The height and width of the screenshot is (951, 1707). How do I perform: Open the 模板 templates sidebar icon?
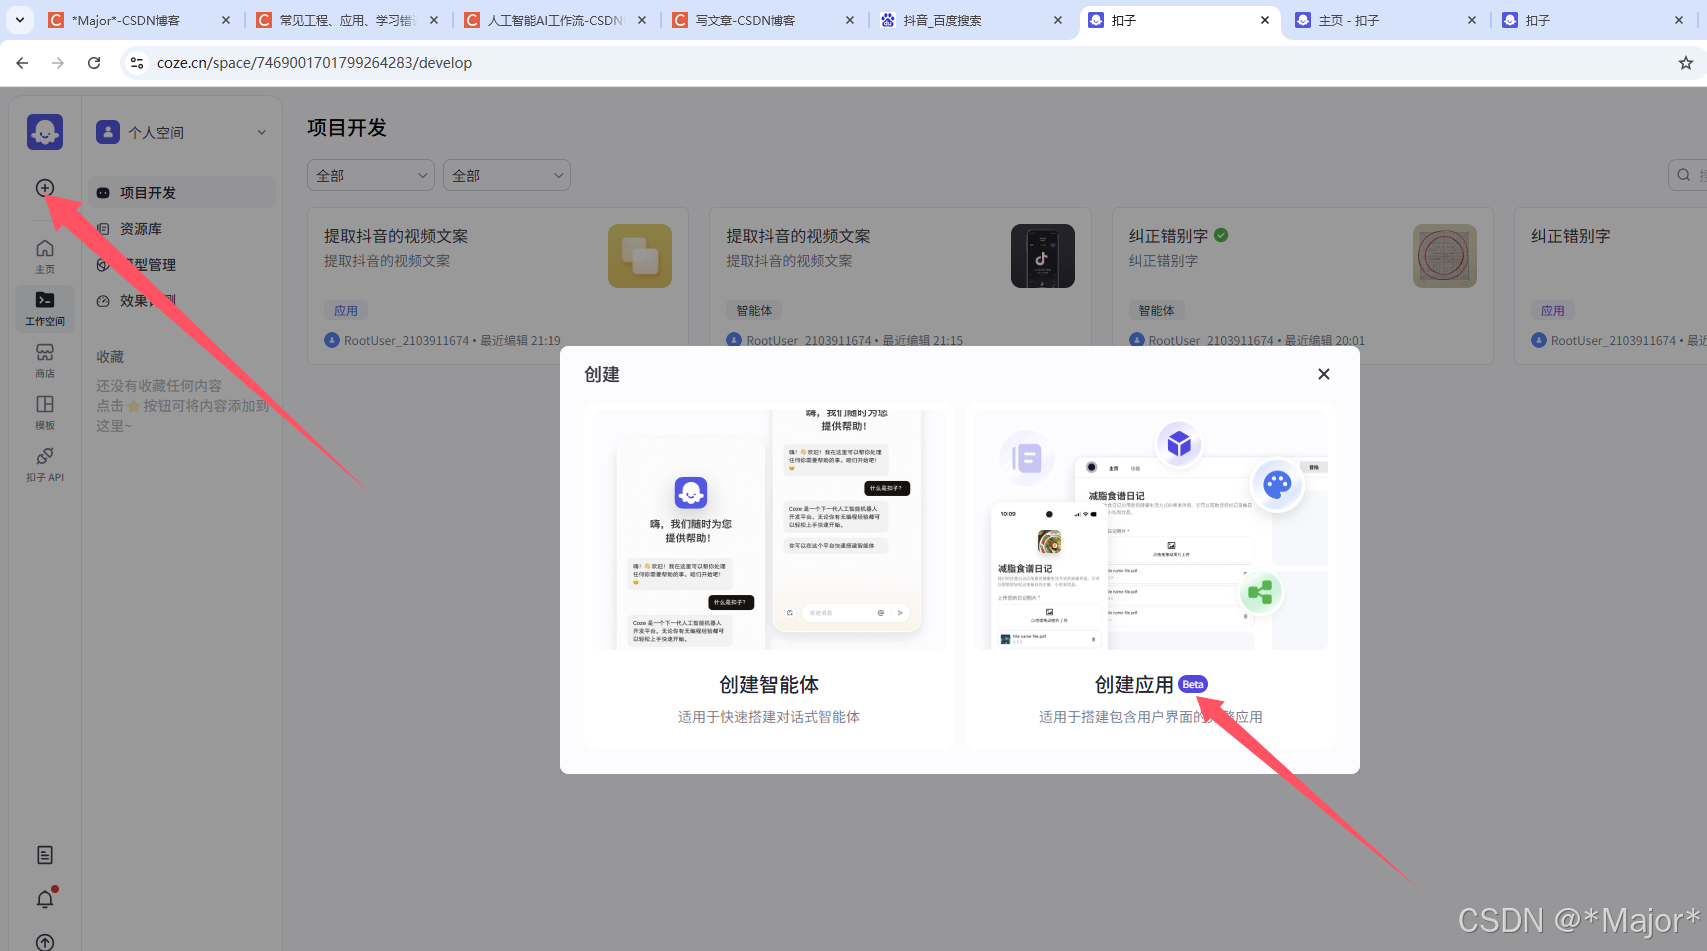pos(45,412)
